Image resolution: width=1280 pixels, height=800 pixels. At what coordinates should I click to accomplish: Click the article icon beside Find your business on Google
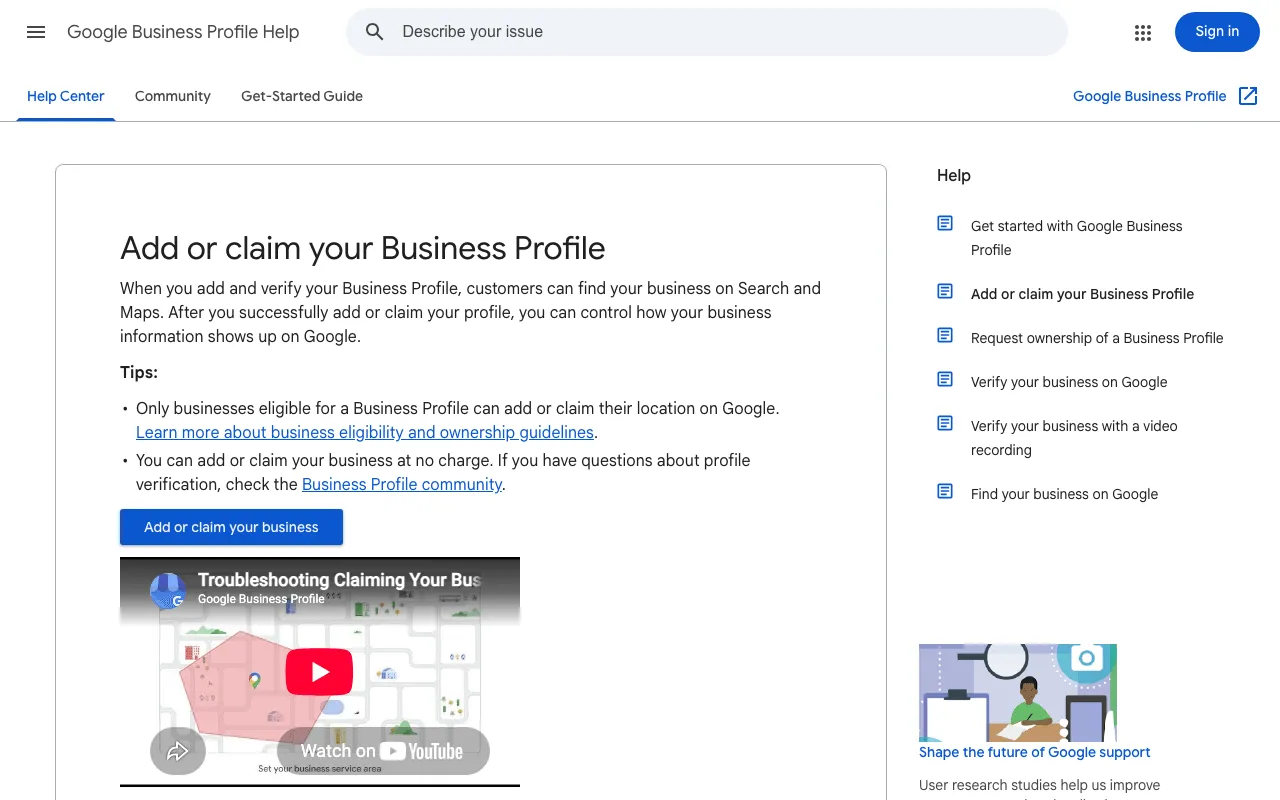945,491
